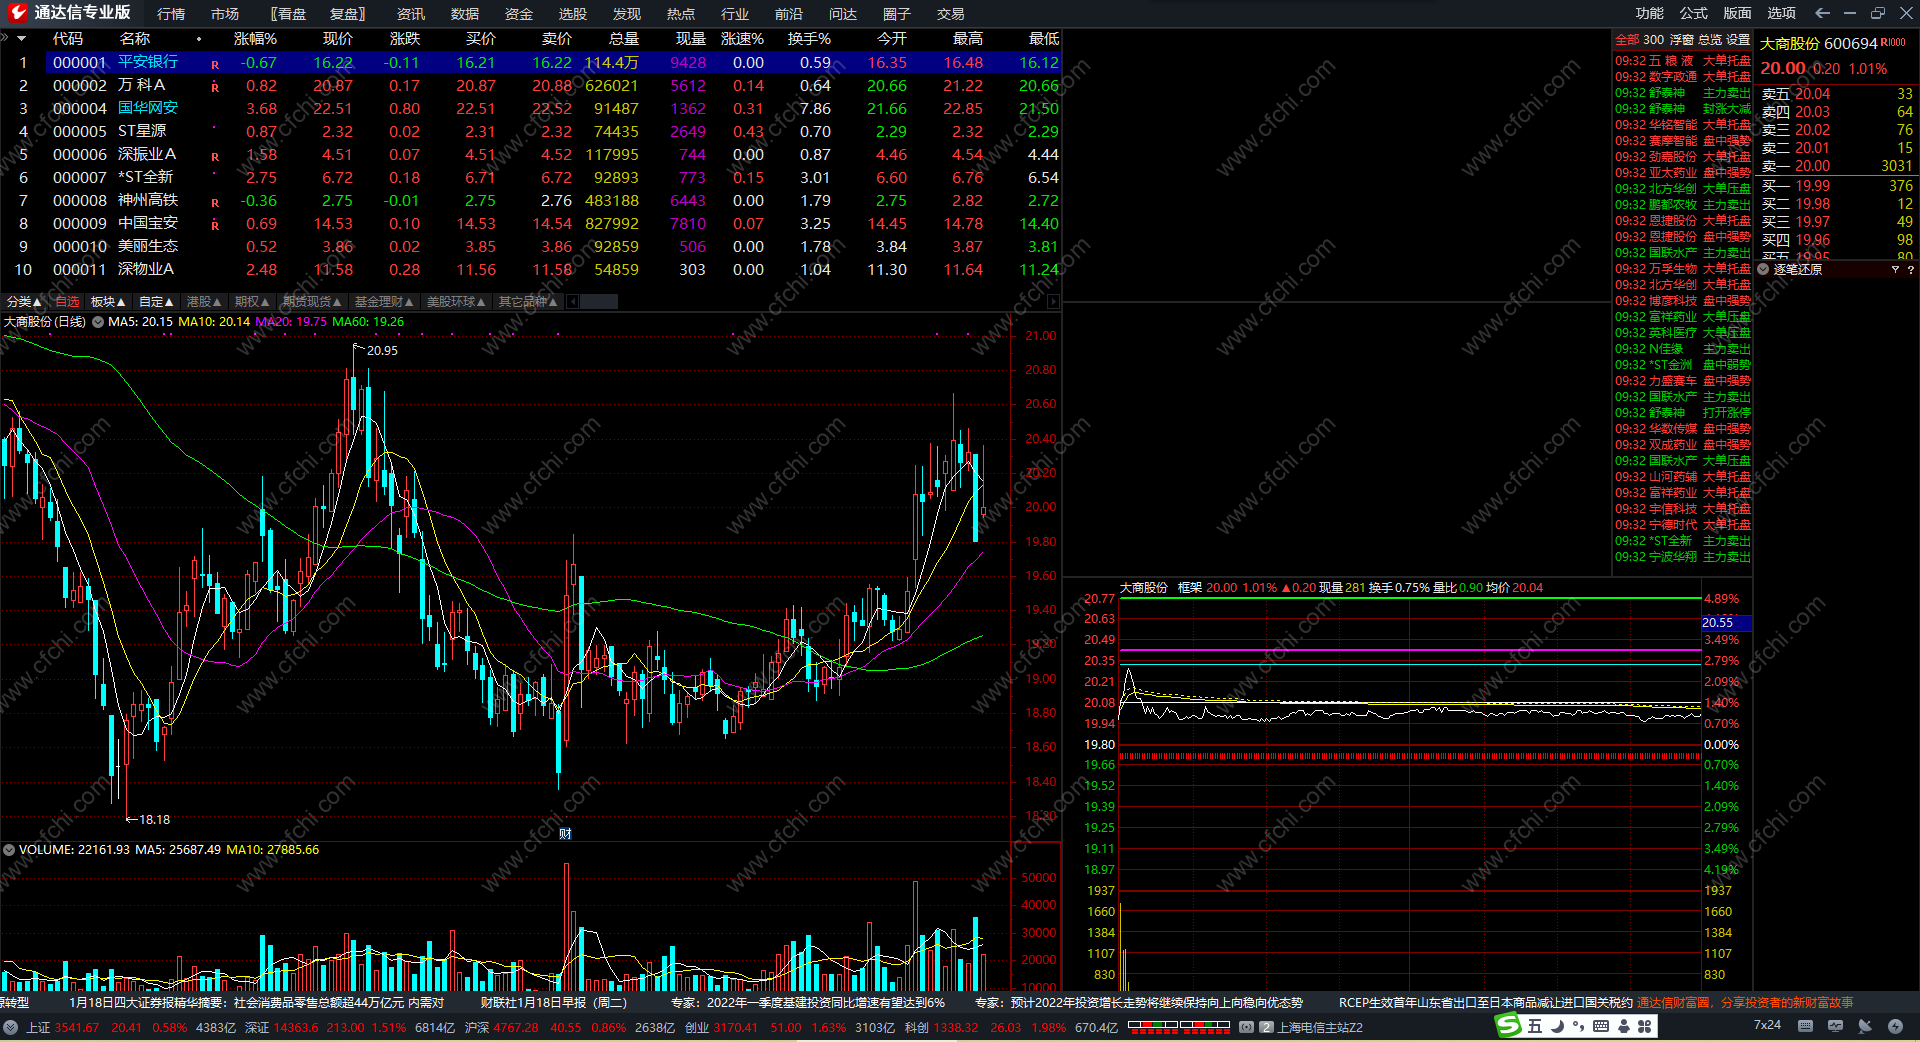This screenshot has width=1920, height=1042.
Task: Expand the 基金理财 dropdown
Action: point(384,302)
